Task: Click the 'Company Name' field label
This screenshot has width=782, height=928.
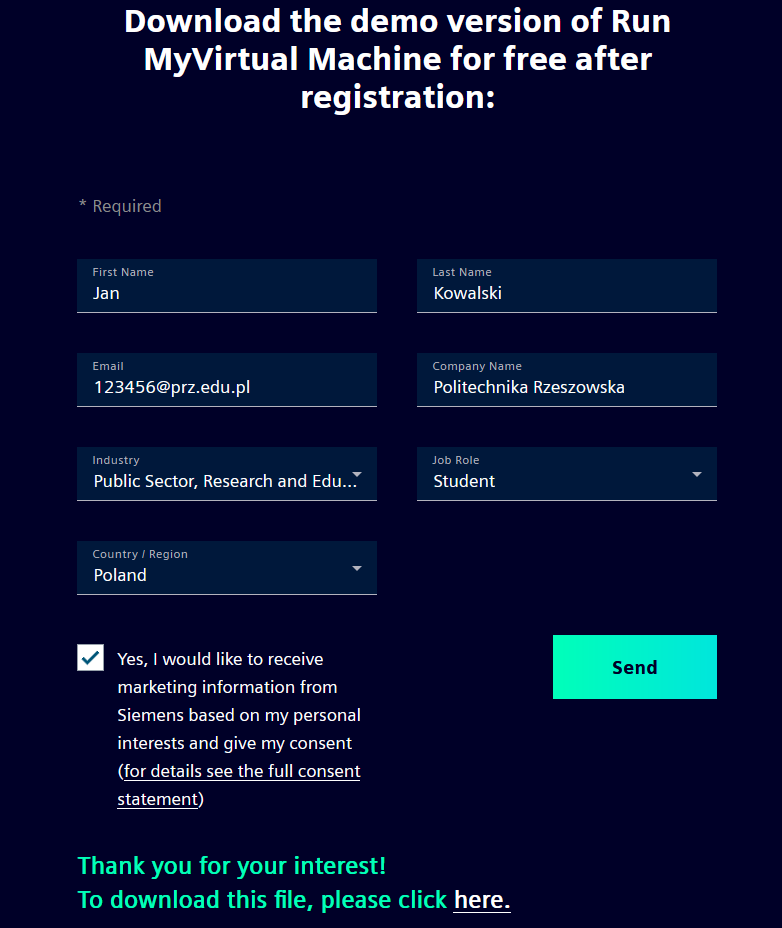Action: (477, 366)
